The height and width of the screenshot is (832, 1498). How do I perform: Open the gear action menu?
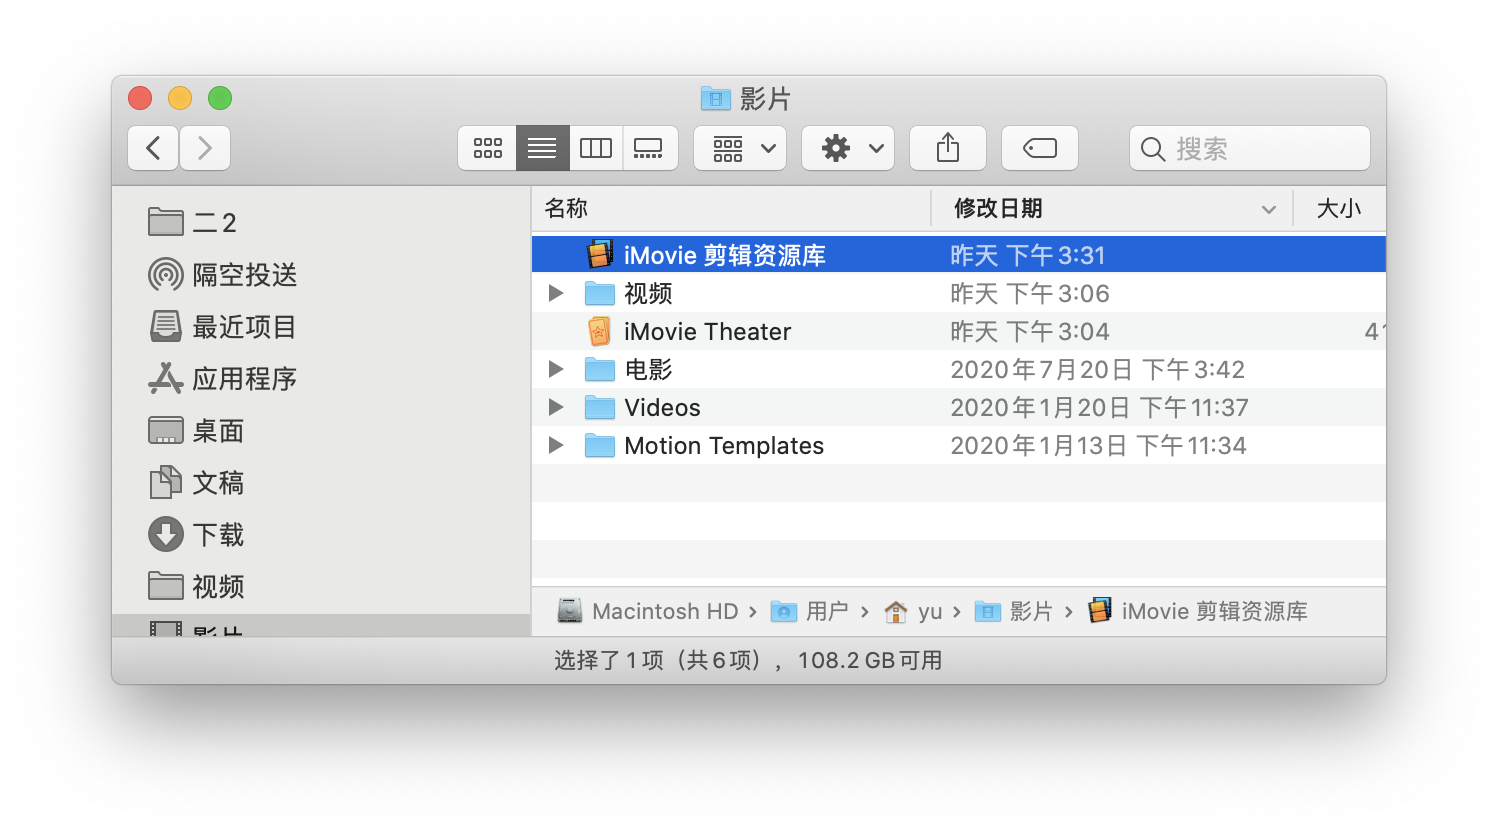[x=848, y=148]
